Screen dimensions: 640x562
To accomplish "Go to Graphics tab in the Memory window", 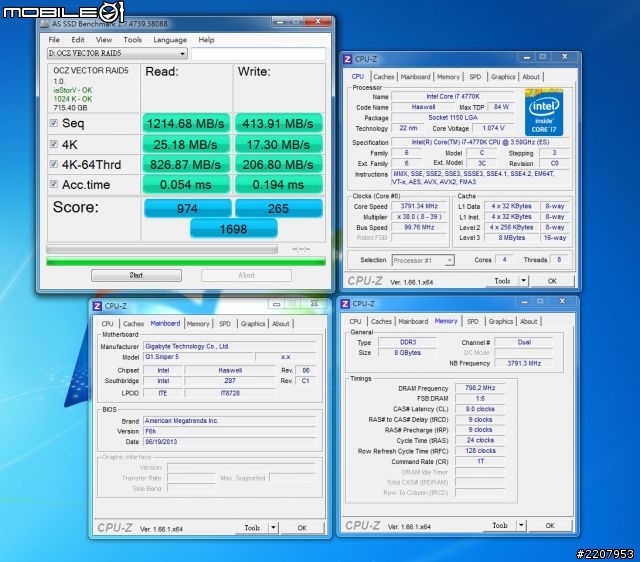I will (500, 322).
